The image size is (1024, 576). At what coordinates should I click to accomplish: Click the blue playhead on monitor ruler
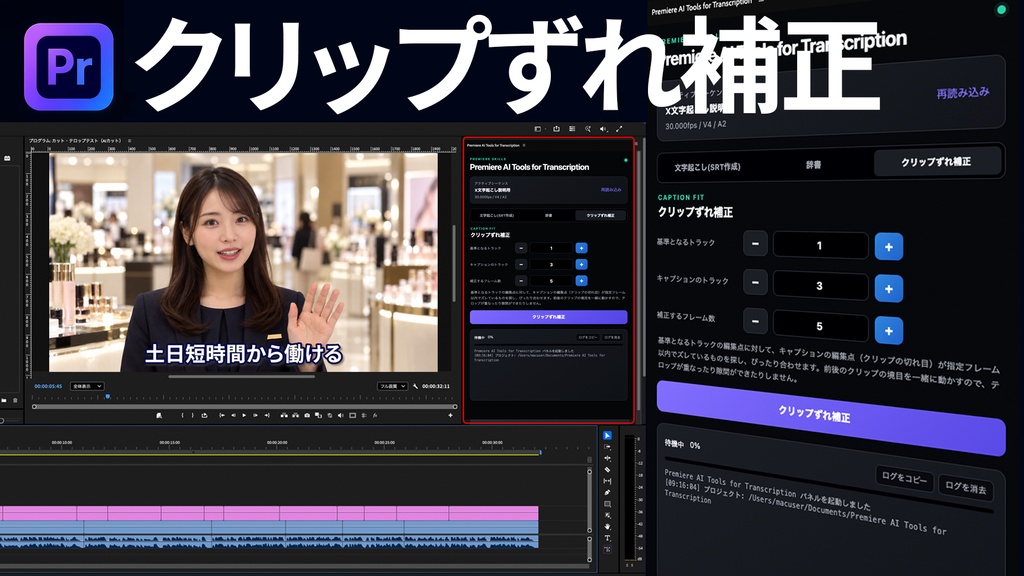[108, 396]
